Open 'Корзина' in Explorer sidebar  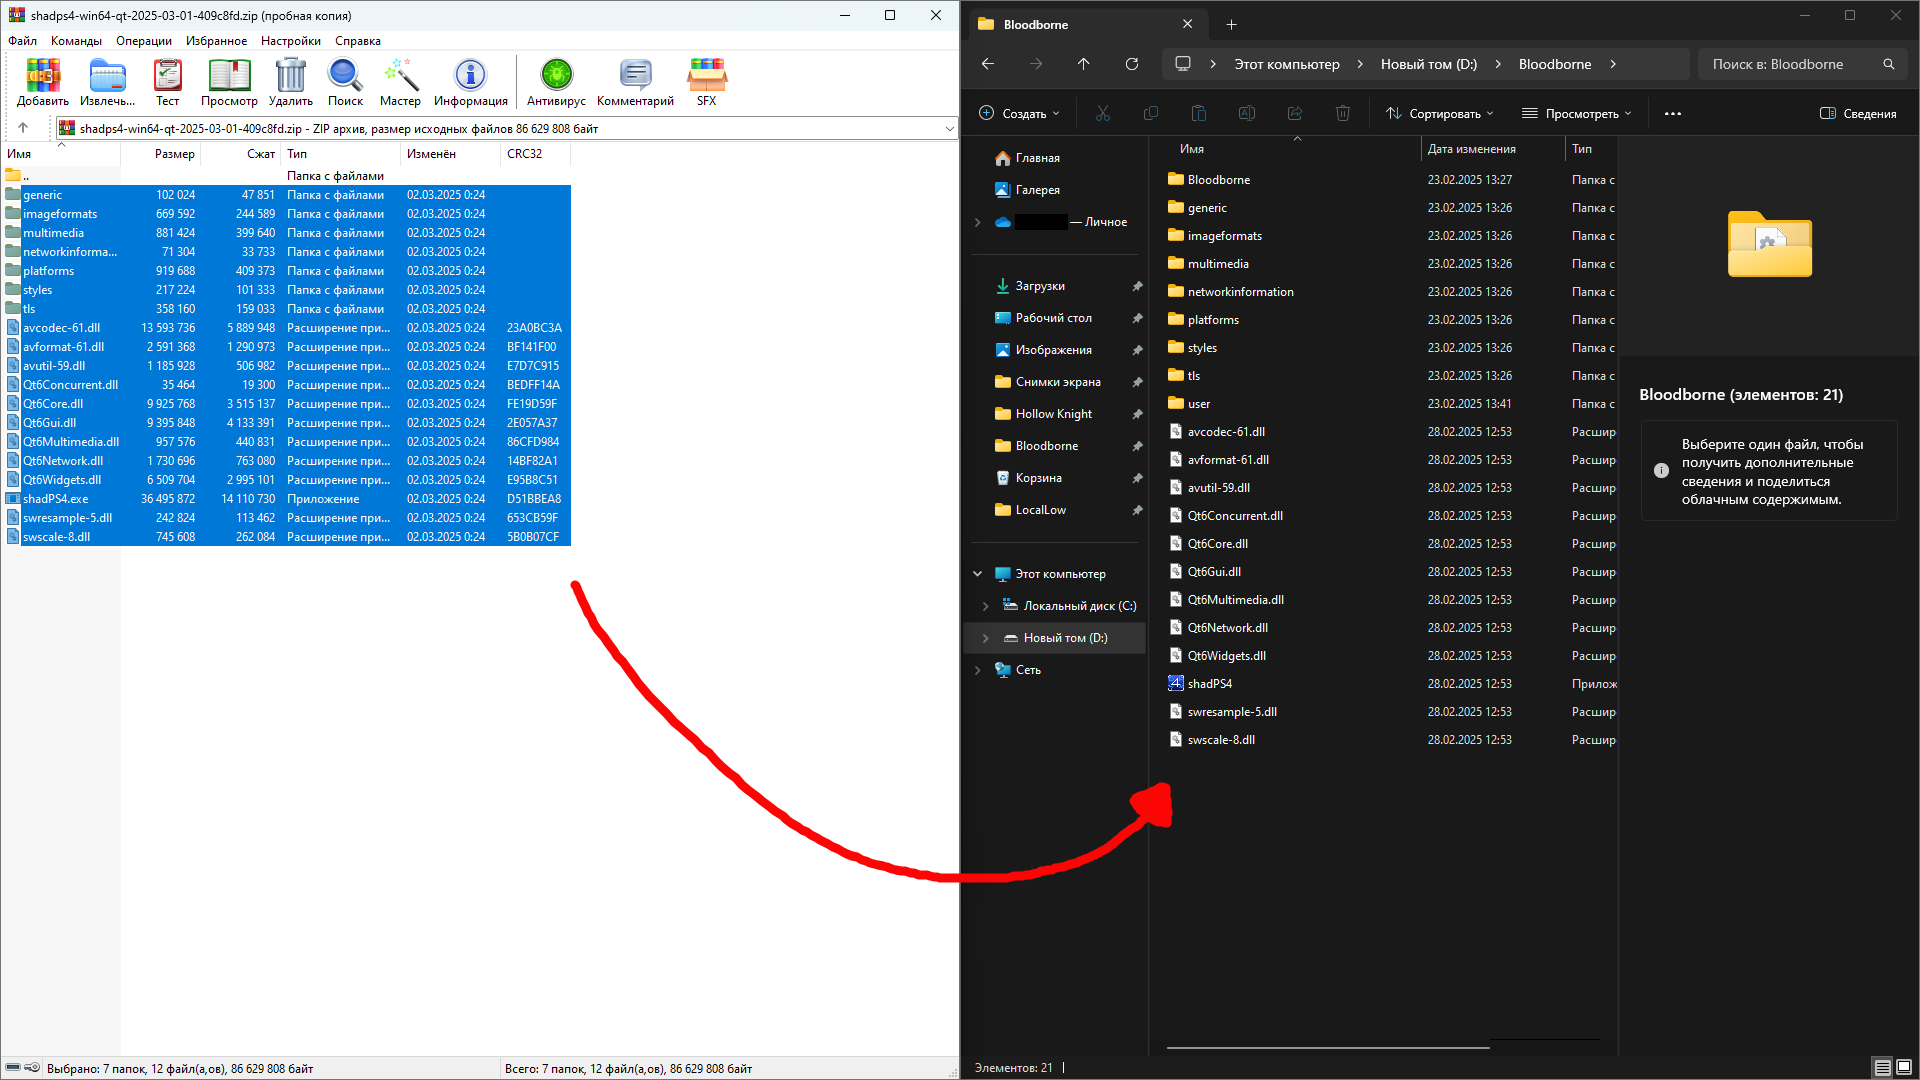click(x=1056, y=478)
